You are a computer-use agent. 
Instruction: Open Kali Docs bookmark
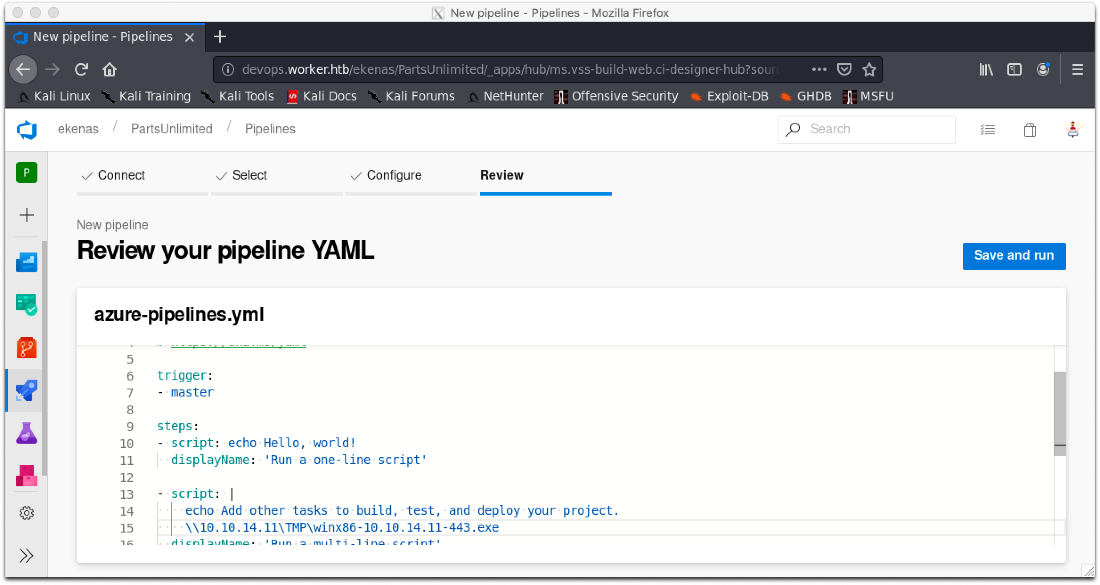[x=322, y=96]
